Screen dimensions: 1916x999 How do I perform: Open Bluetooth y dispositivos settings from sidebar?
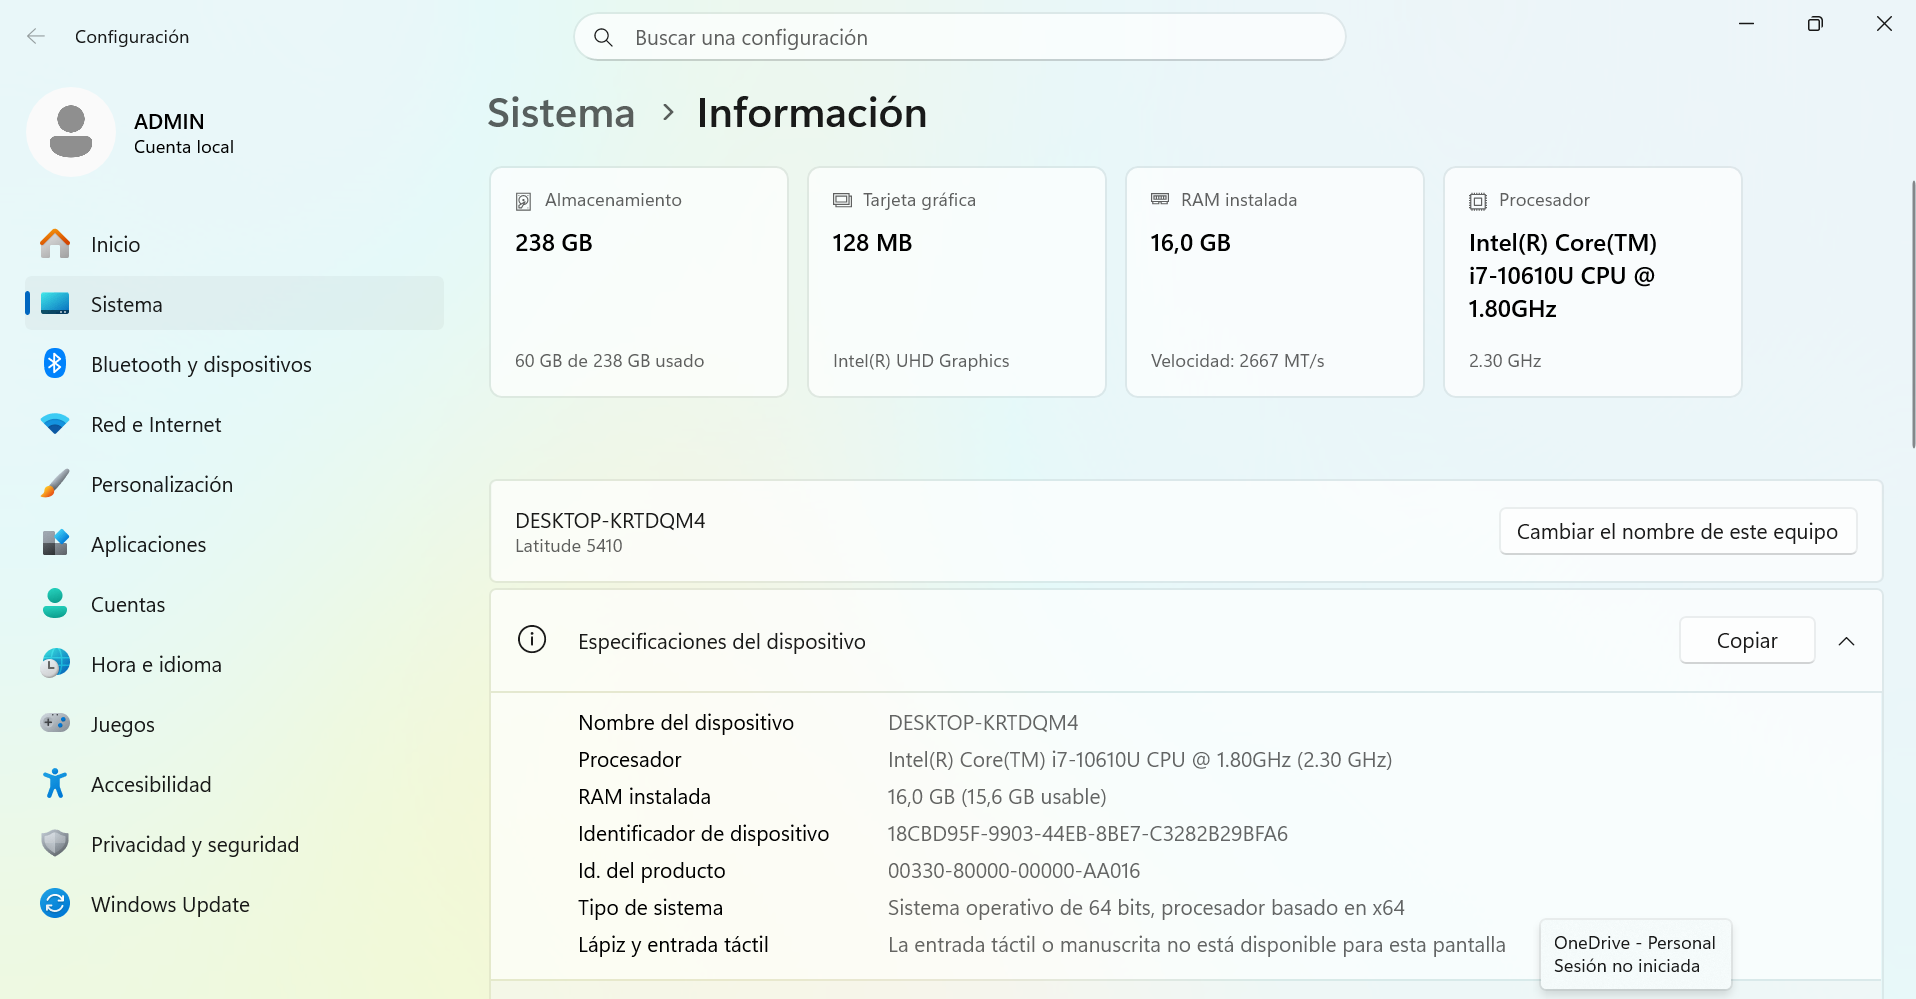point(201,364)
